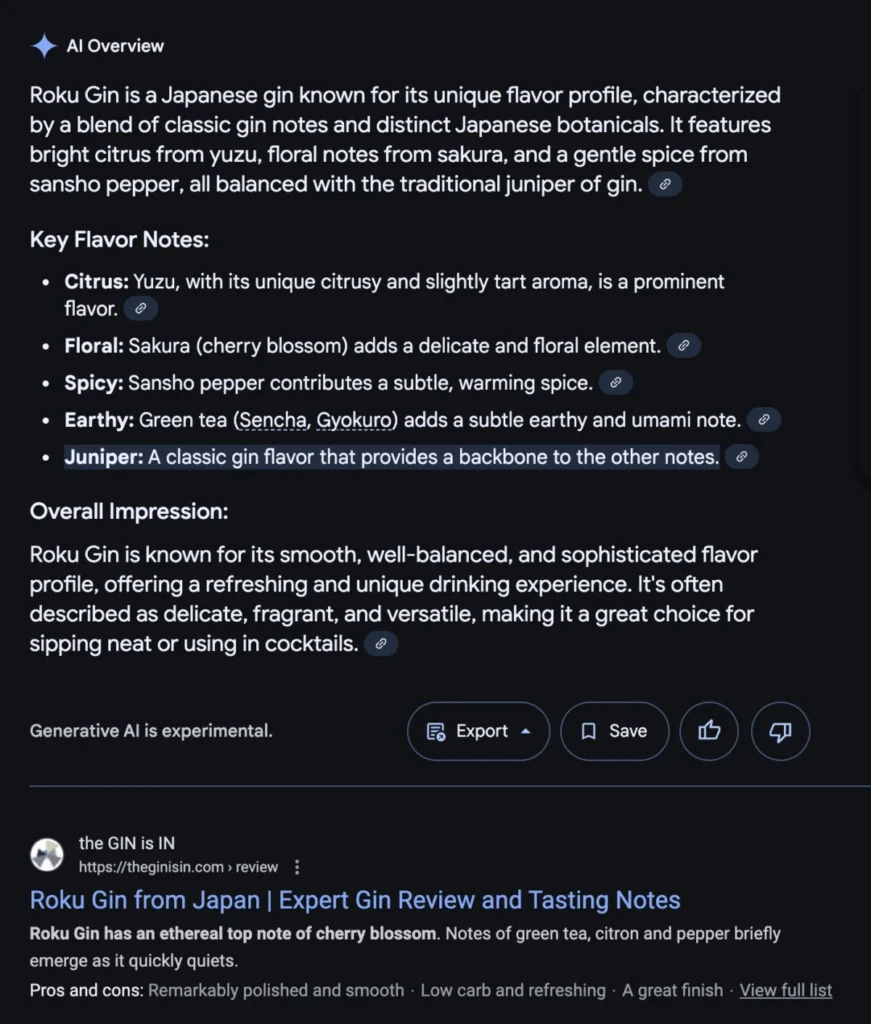Click the GIN is IN site favicon
This screenshot has width=871, height=1024.
pos(47,855)
